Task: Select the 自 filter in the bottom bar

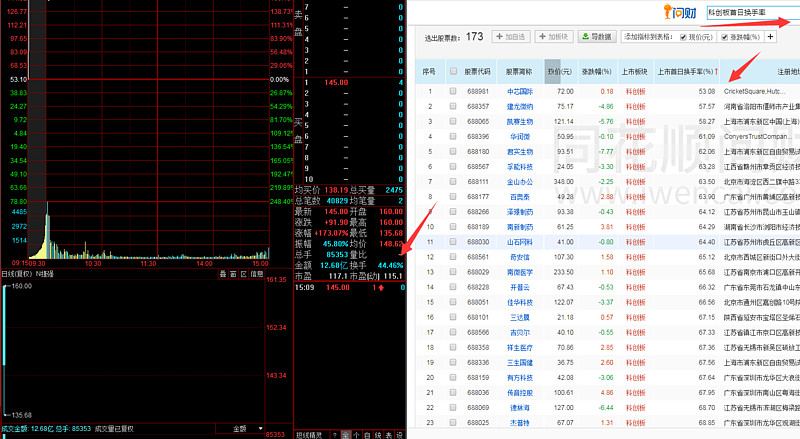Action: (x=367, y=435)
